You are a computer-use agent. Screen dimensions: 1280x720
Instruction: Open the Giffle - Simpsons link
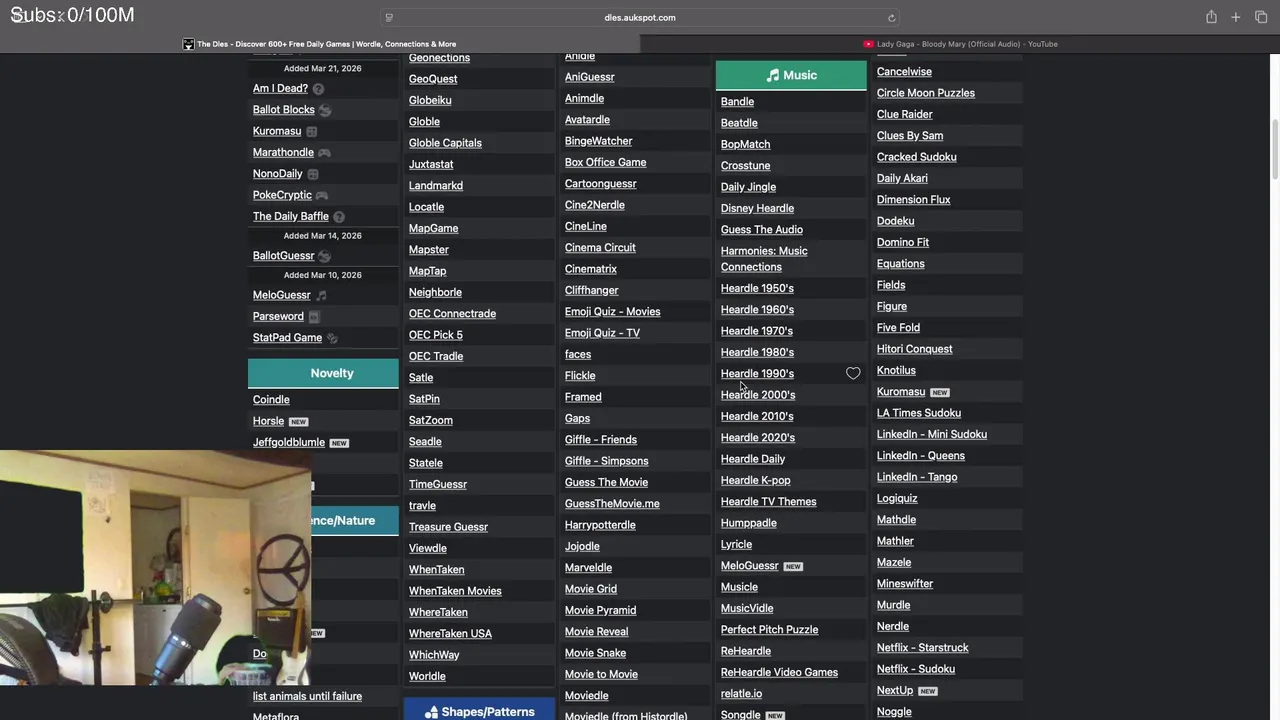(606, 461)
